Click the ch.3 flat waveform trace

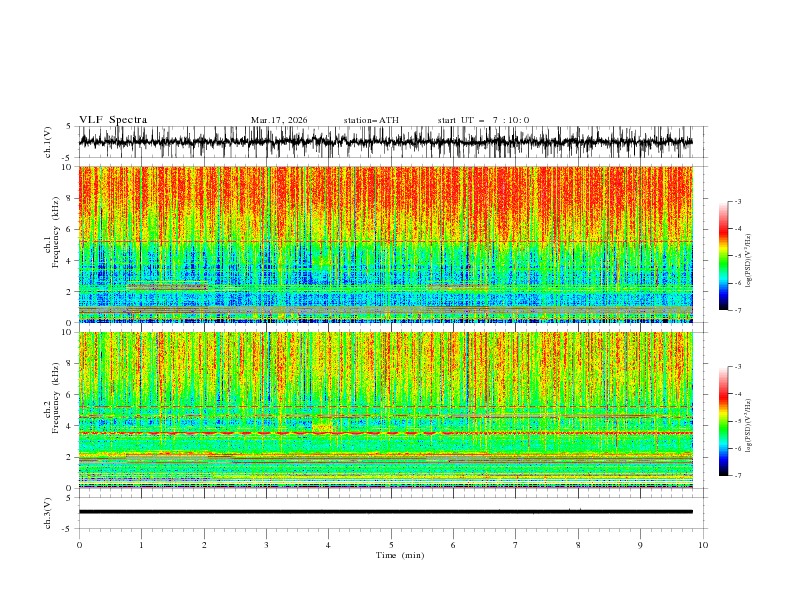pyautogui.click(x=385, y=512)
